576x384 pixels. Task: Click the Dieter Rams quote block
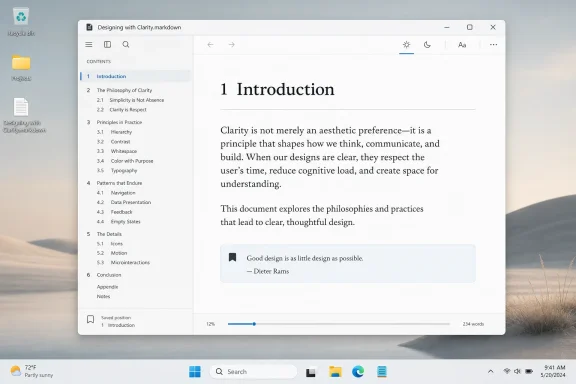pyautogui.click(x=348, y=263)
